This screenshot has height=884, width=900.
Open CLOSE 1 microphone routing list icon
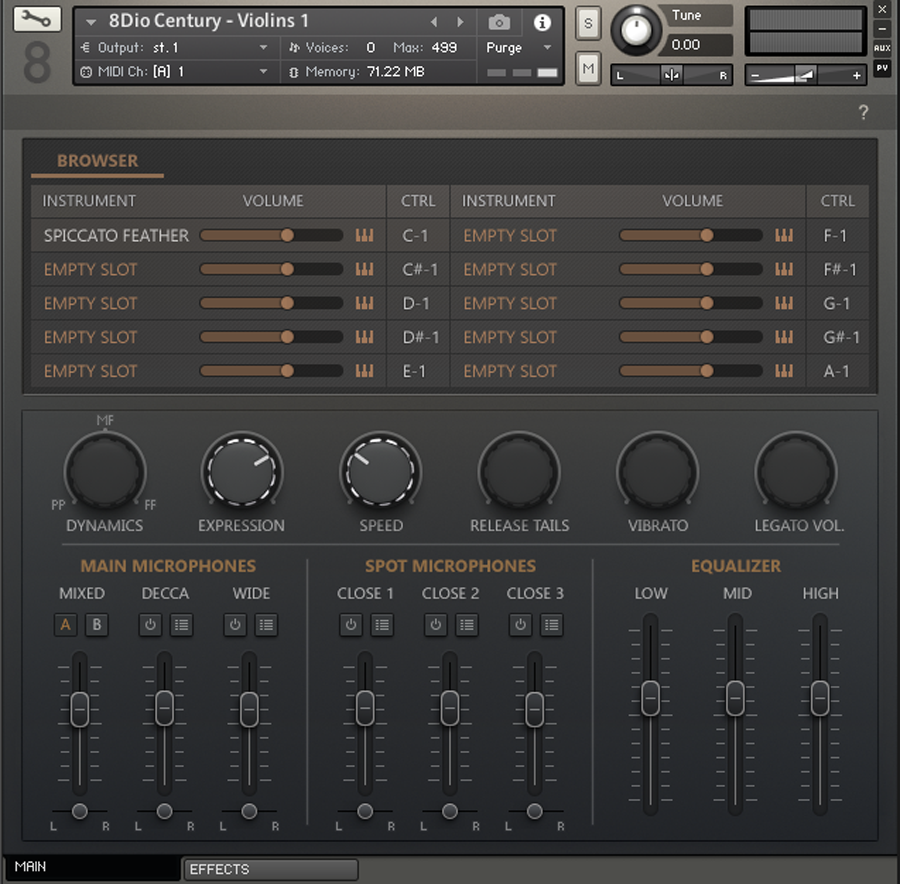(382, 625)
